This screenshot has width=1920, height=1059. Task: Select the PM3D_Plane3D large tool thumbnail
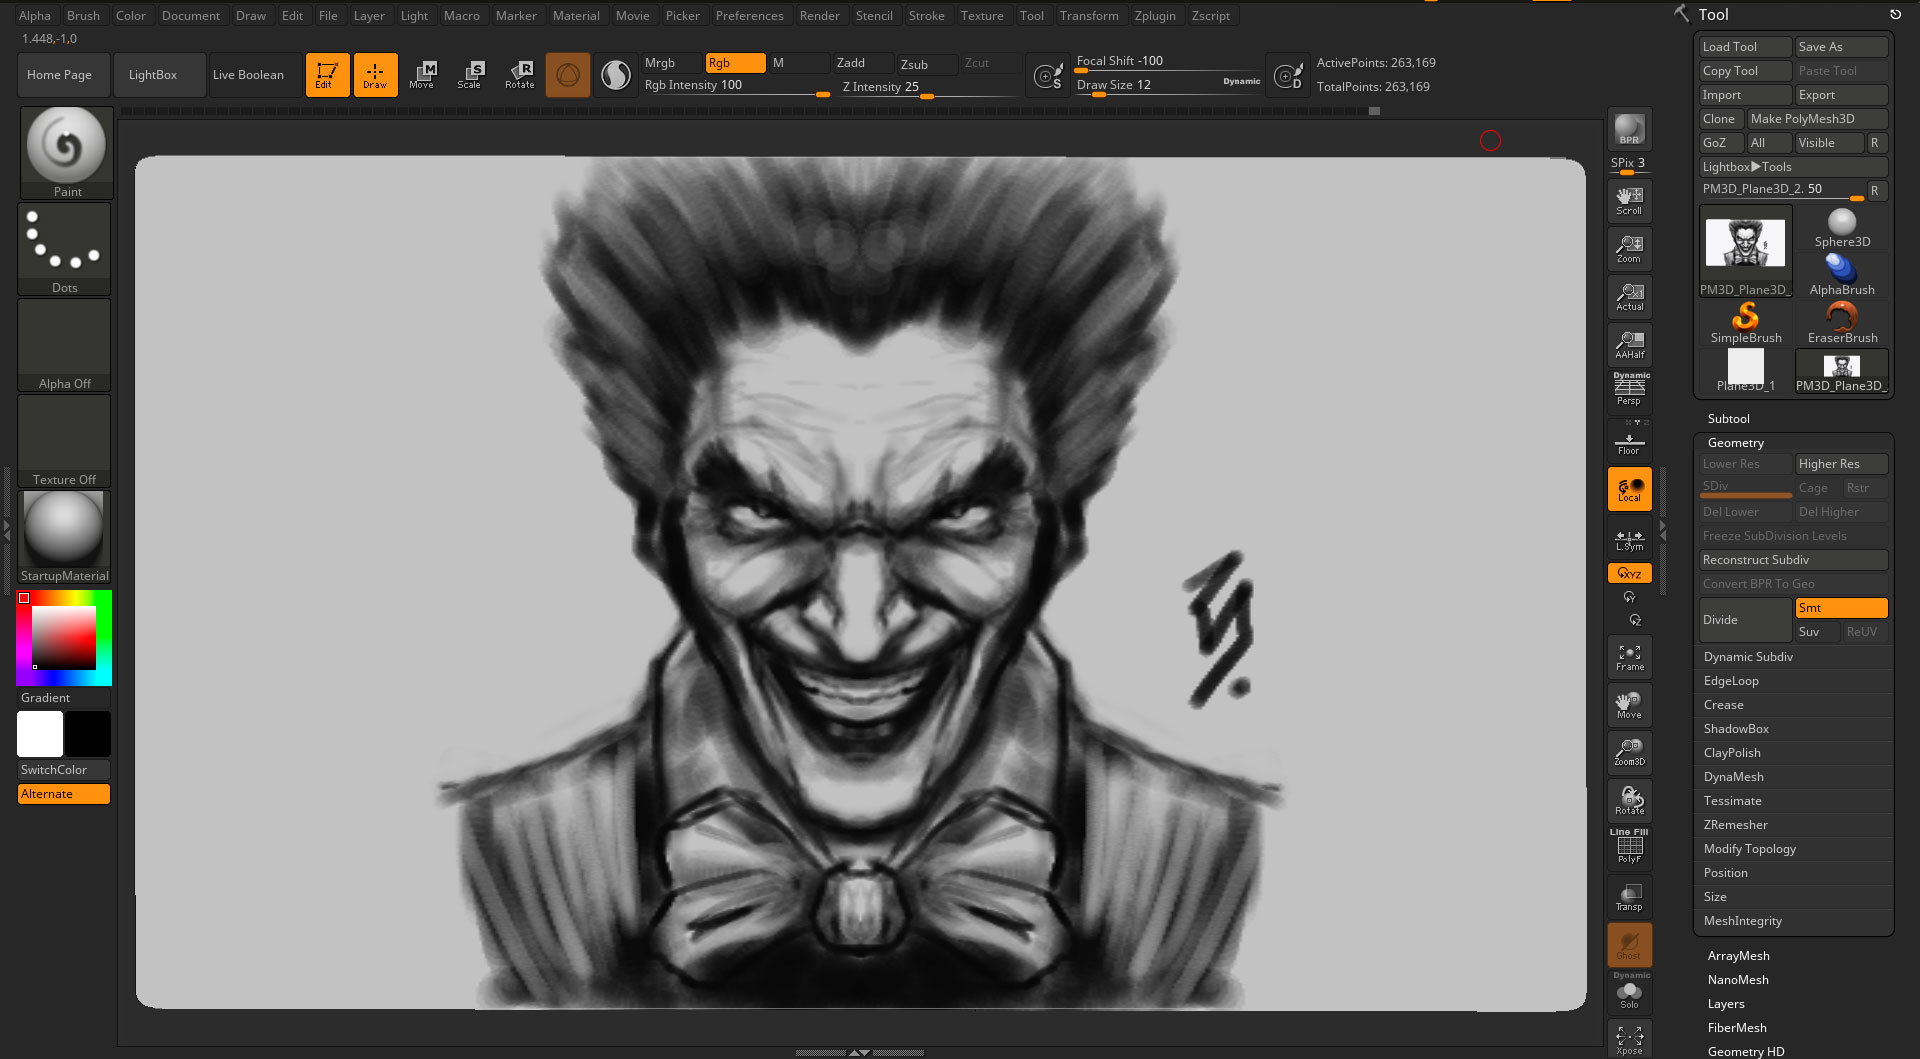(1745, 252)
